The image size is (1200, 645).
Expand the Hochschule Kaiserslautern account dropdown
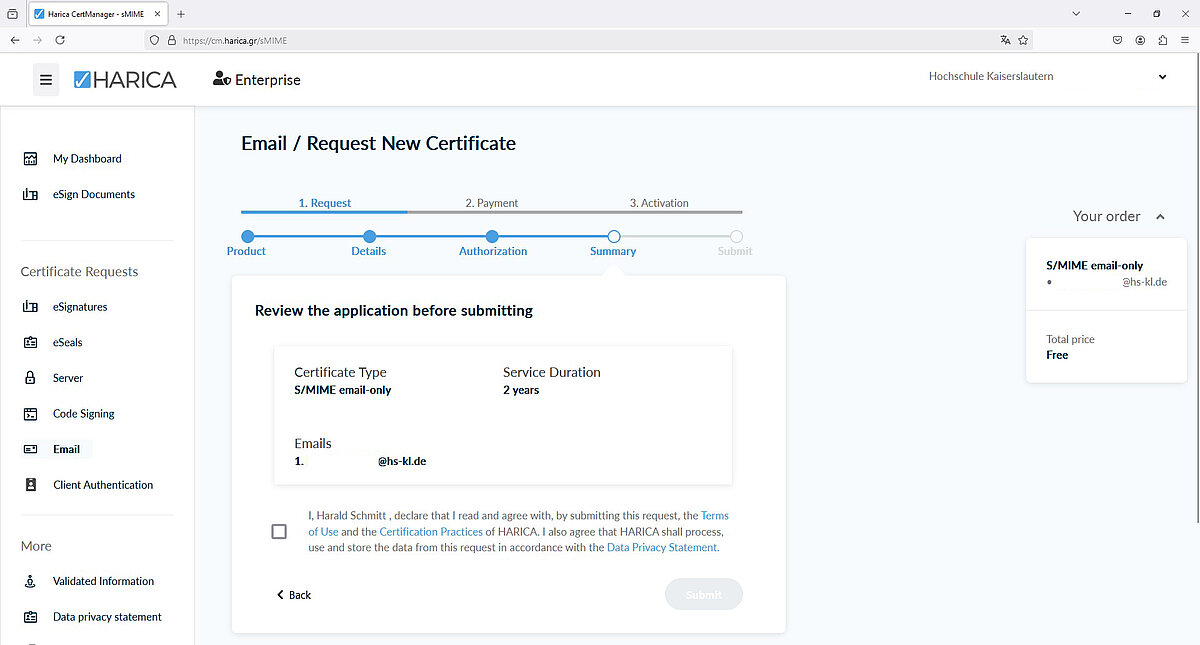[1162, 77]
